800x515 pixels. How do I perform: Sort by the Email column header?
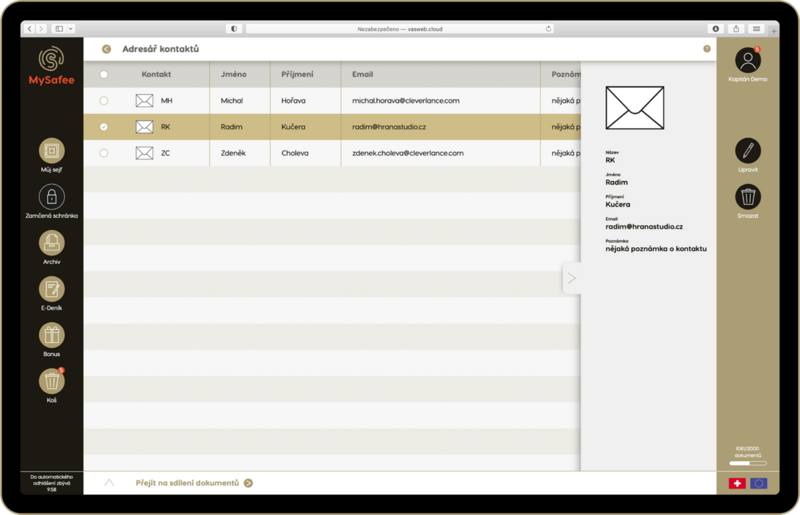pos(362,74)
